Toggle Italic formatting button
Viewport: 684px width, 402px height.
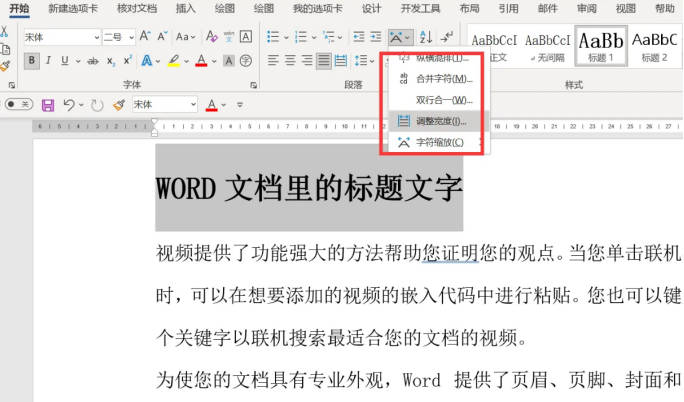click(x=48, y=61)
